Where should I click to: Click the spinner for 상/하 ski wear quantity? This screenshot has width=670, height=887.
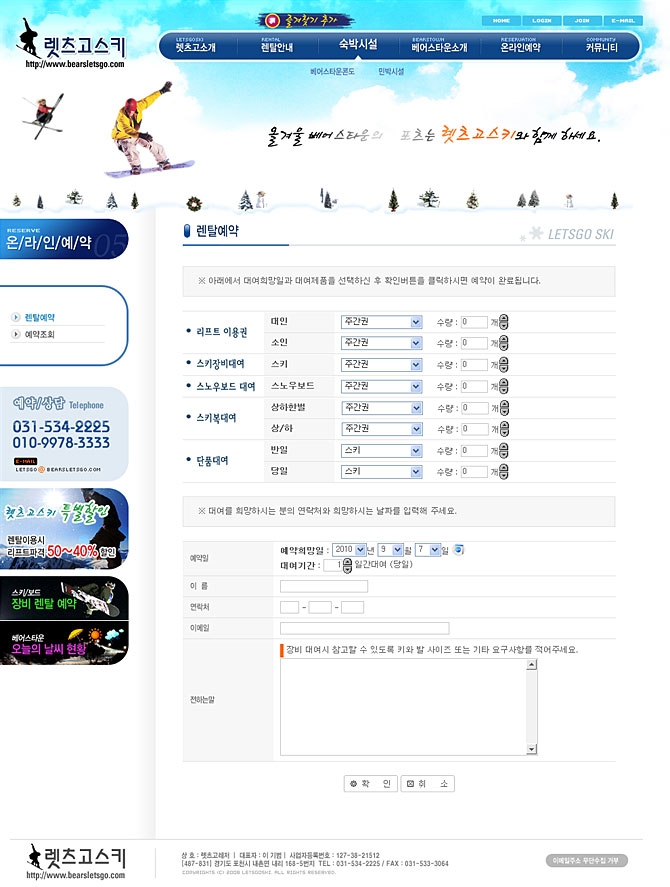click(x=504, y=429)
